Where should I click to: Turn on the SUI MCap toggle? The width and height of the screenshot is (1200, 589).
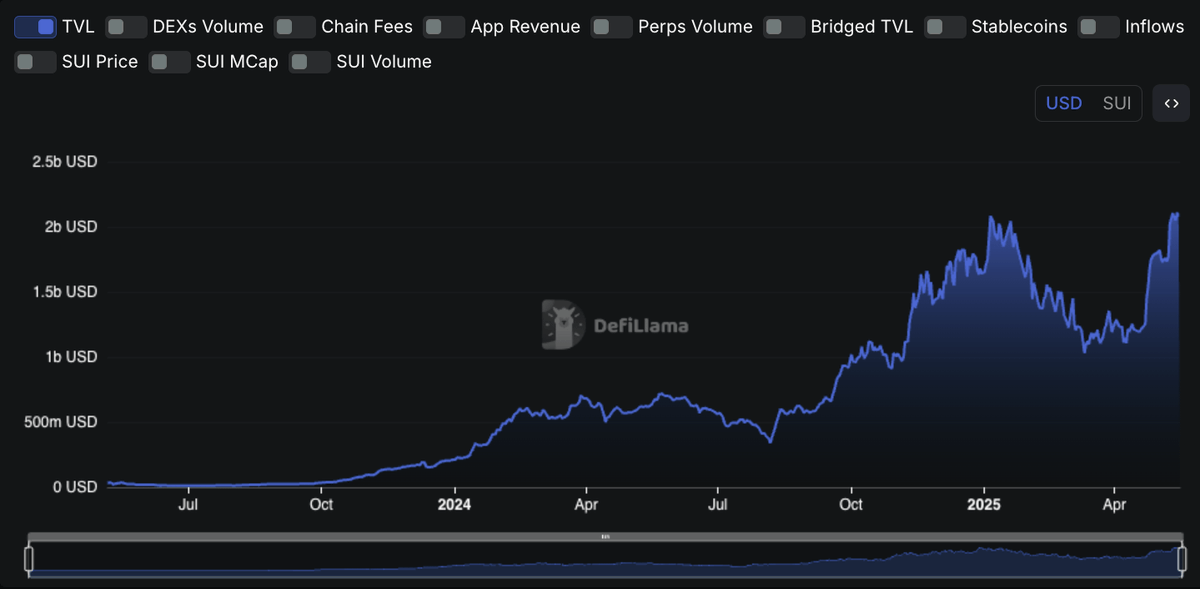tap(169, 62)
